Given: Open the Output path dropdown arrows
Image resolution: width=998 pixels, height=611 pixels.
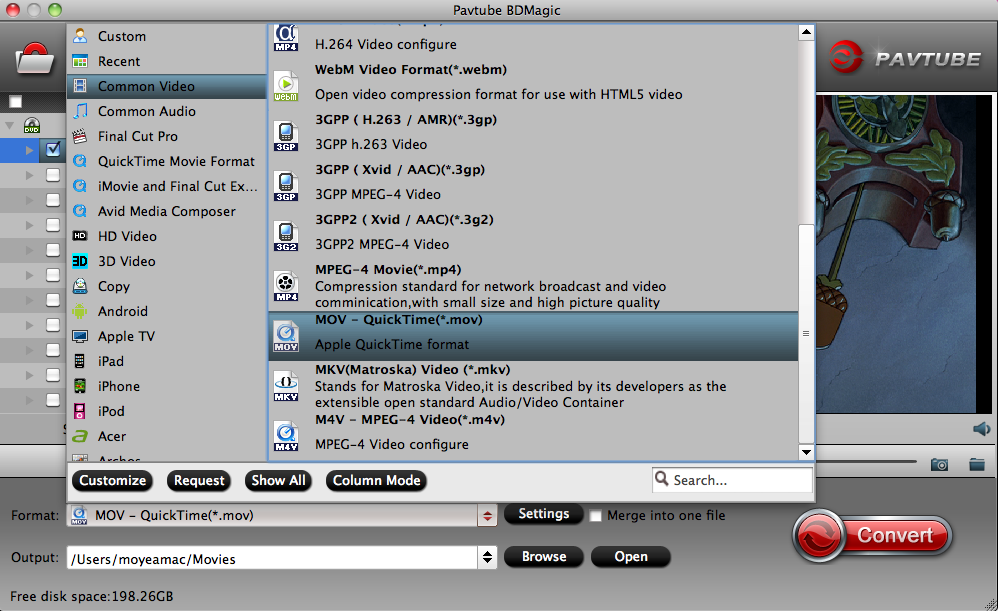Looking at the screenshot, I should tap(487, 558).
